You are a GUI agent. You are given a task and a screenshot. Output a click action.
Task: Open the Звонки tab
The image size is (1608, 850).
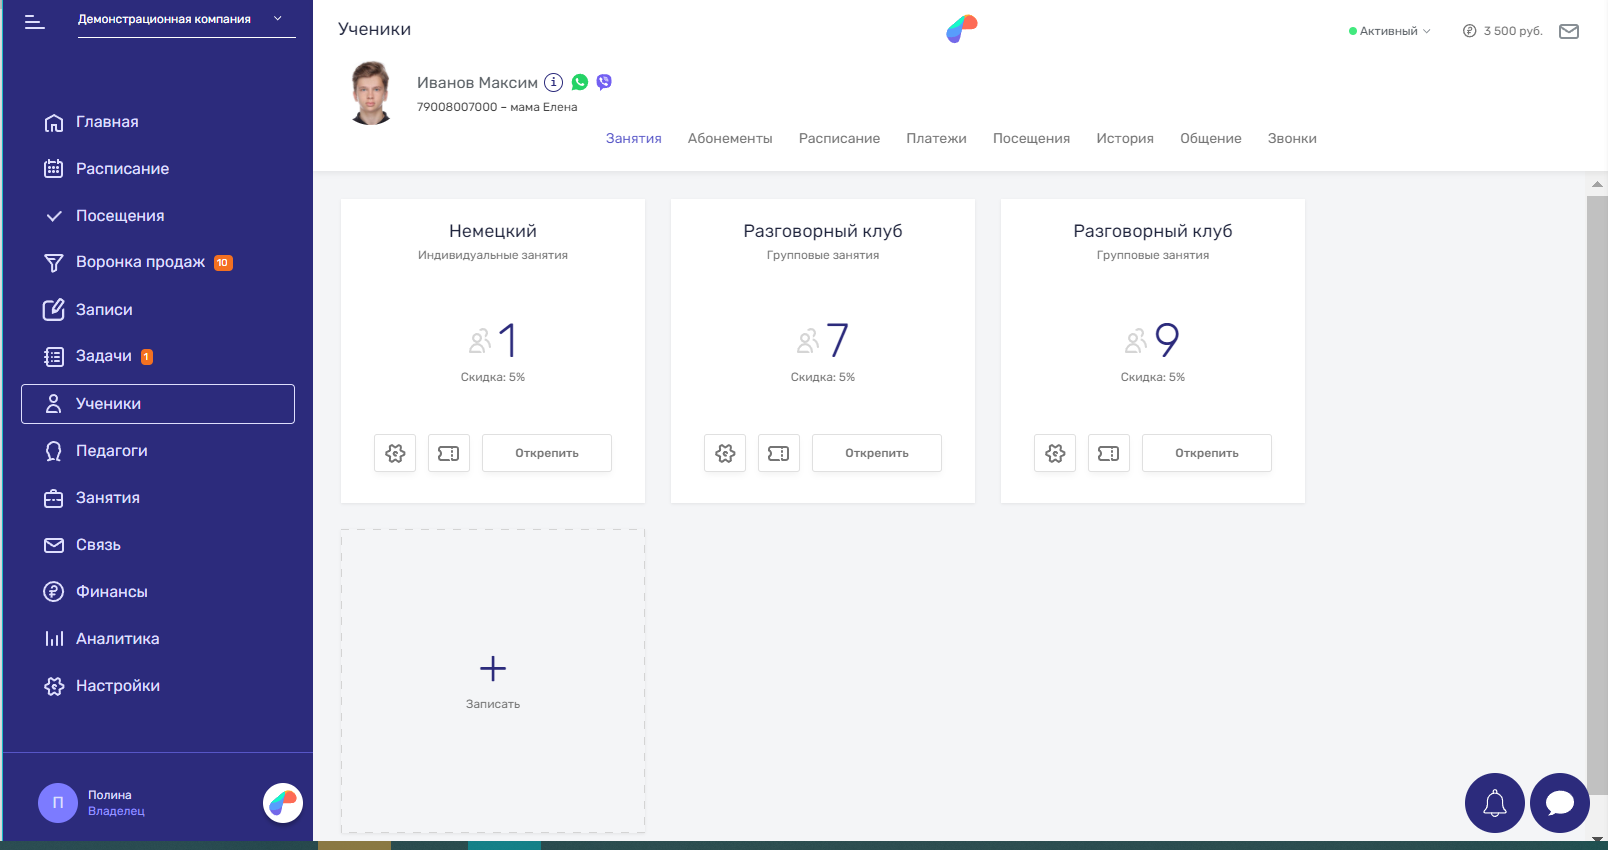tap(1292, 138)
